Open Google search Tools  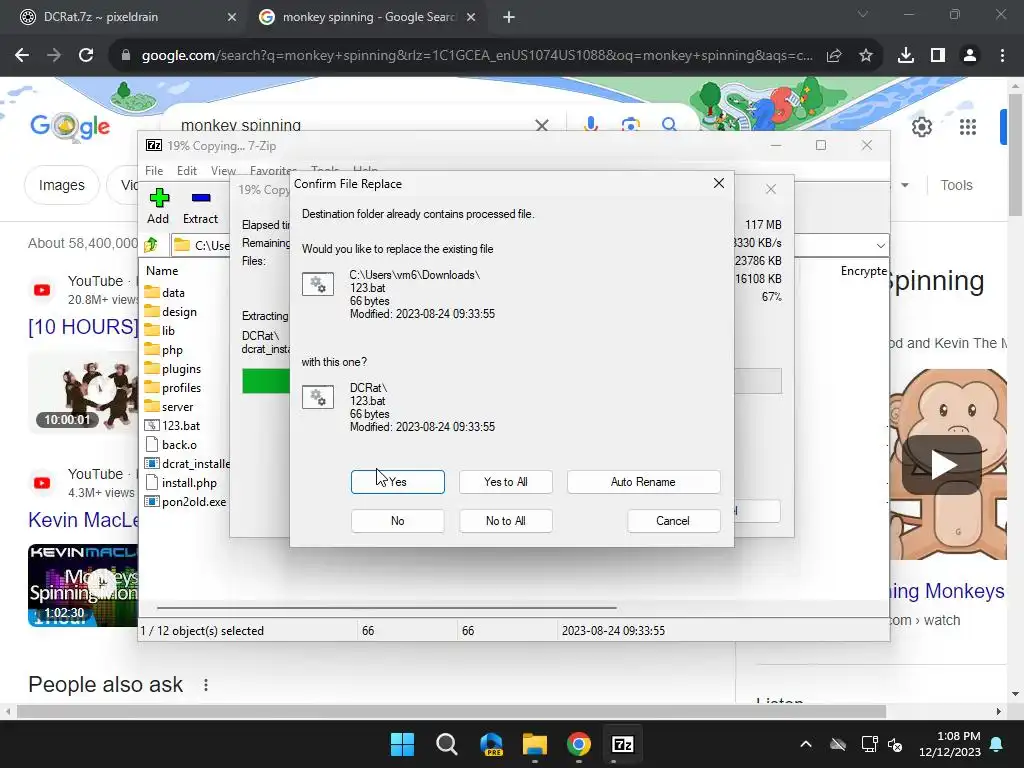pyautogui.click(x=956, y=185)
